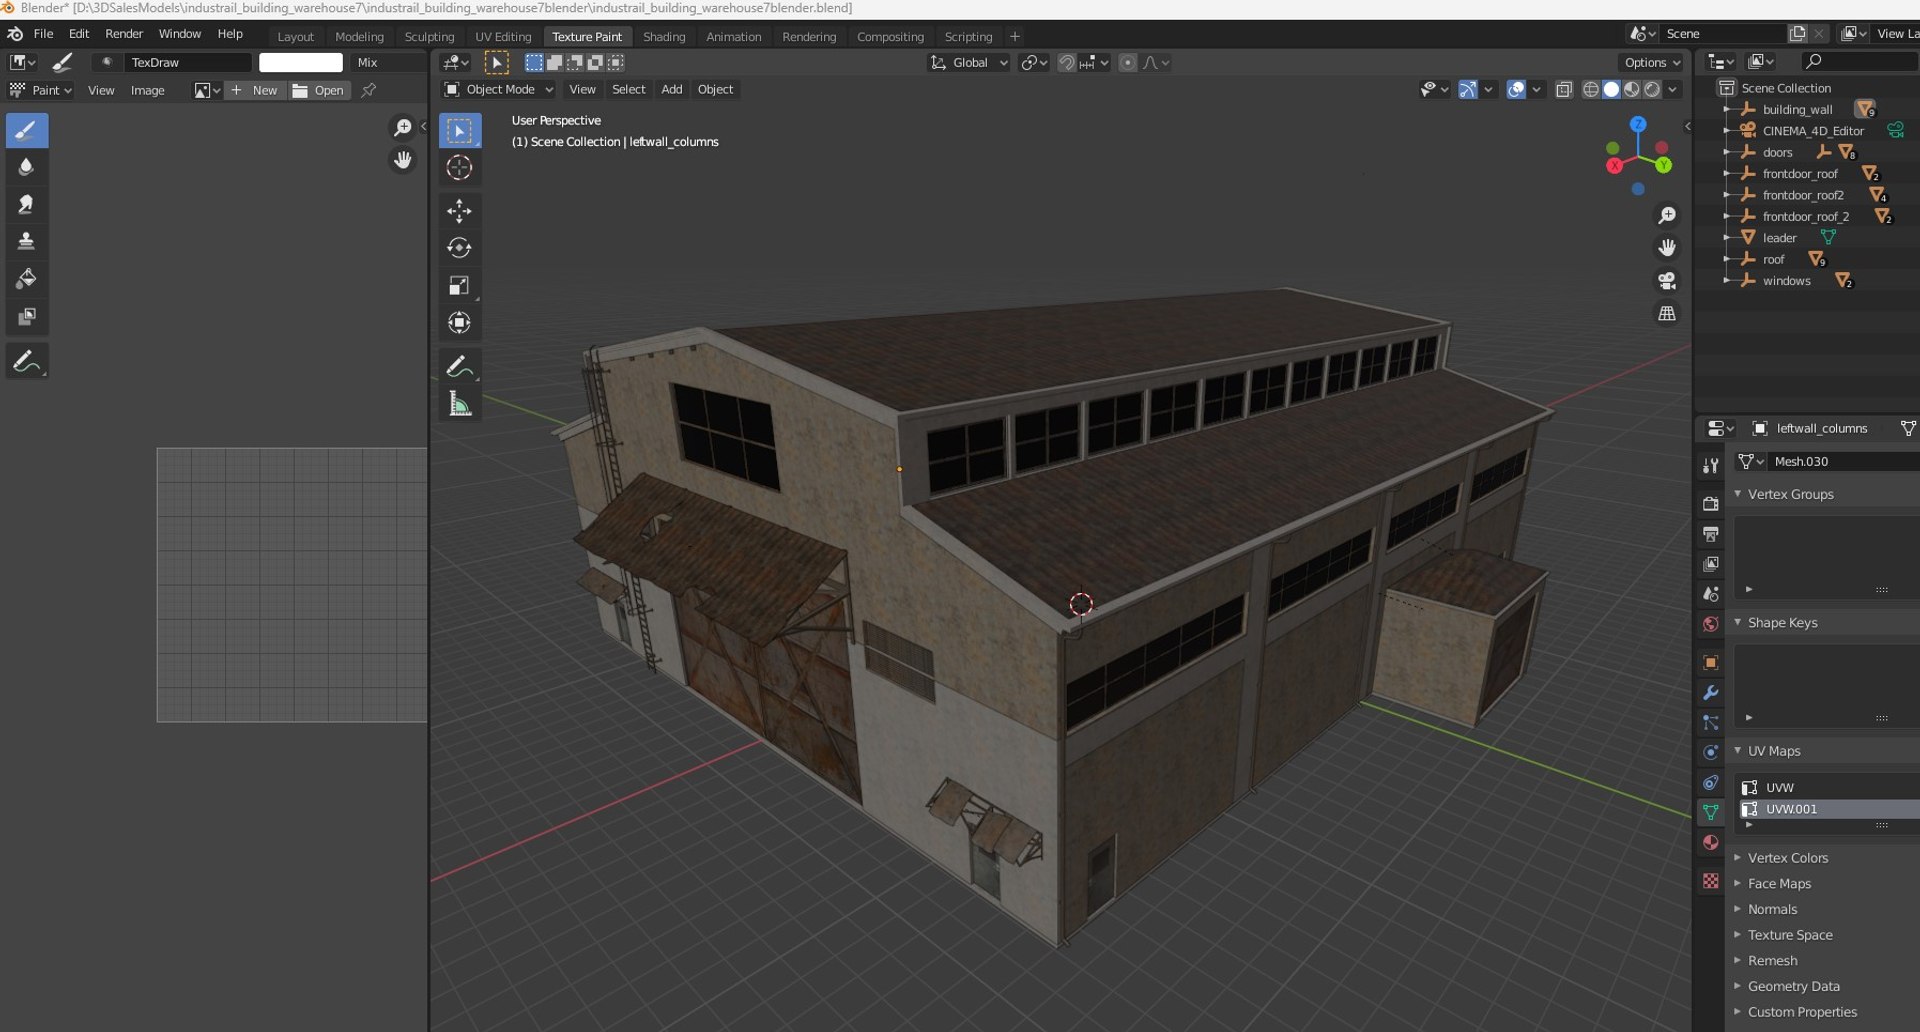Open the File menu
The width and height of the screenshot is (1920, 1032).
44,33
